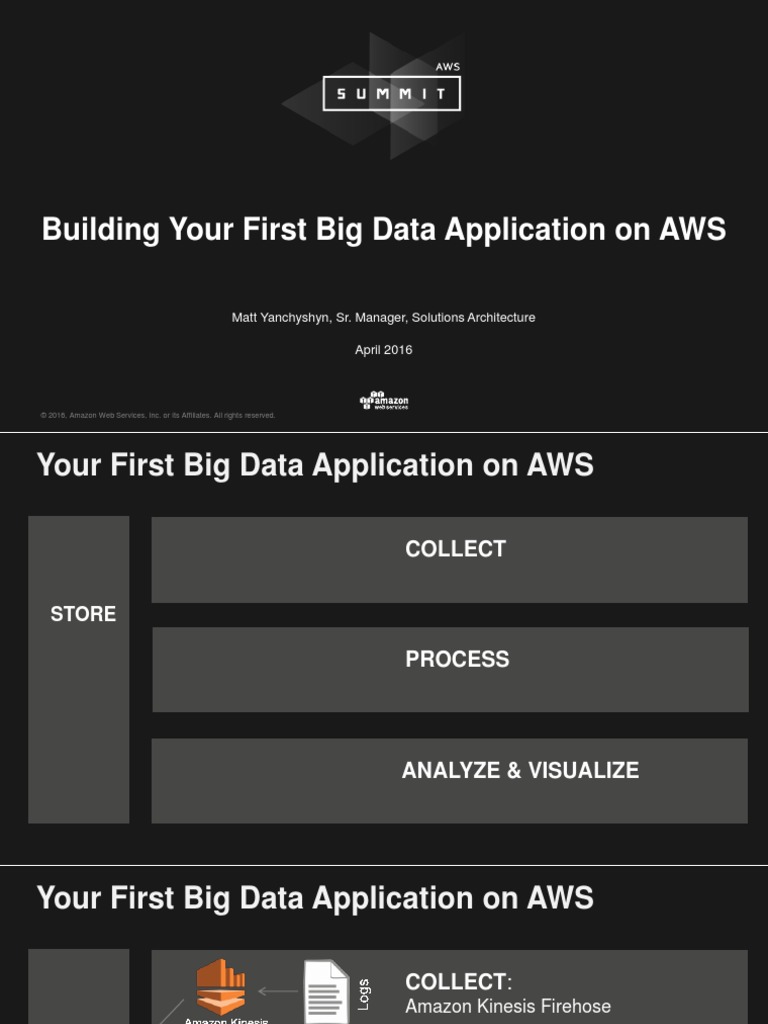Select the slide title Building Your First Big Data Application
768x1024 pixels.
pos(383,230)
